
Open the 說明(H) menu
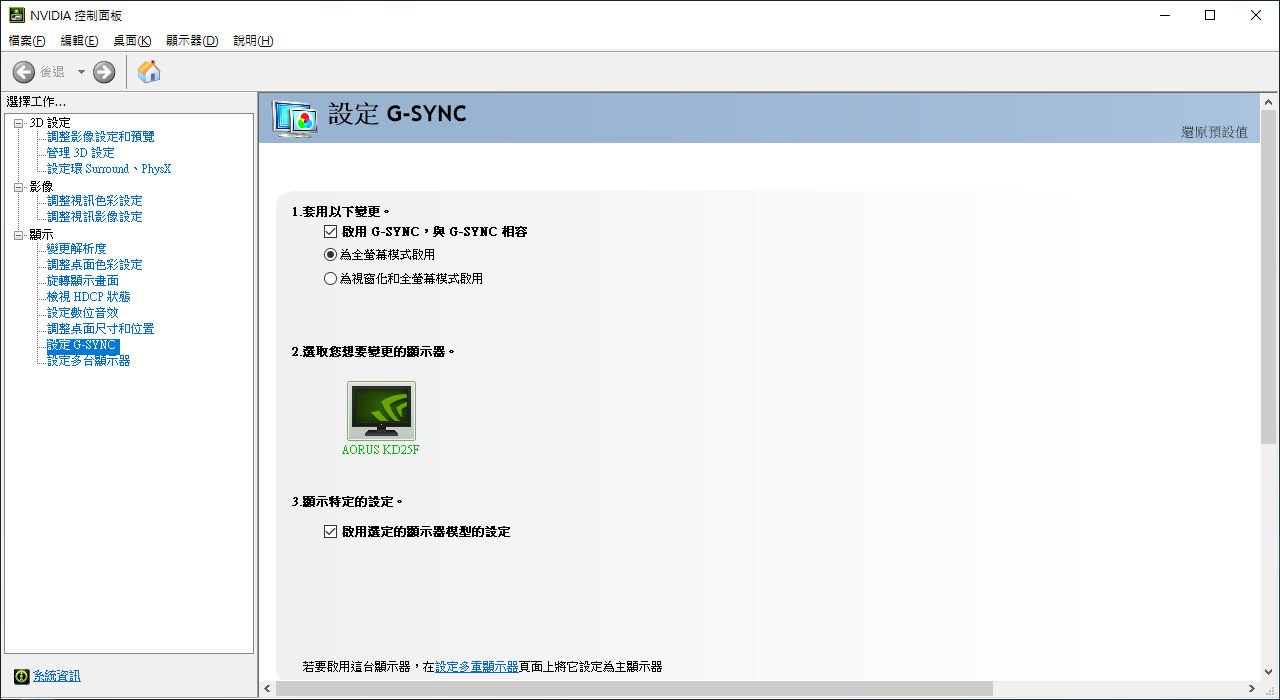tap(253, 41)
